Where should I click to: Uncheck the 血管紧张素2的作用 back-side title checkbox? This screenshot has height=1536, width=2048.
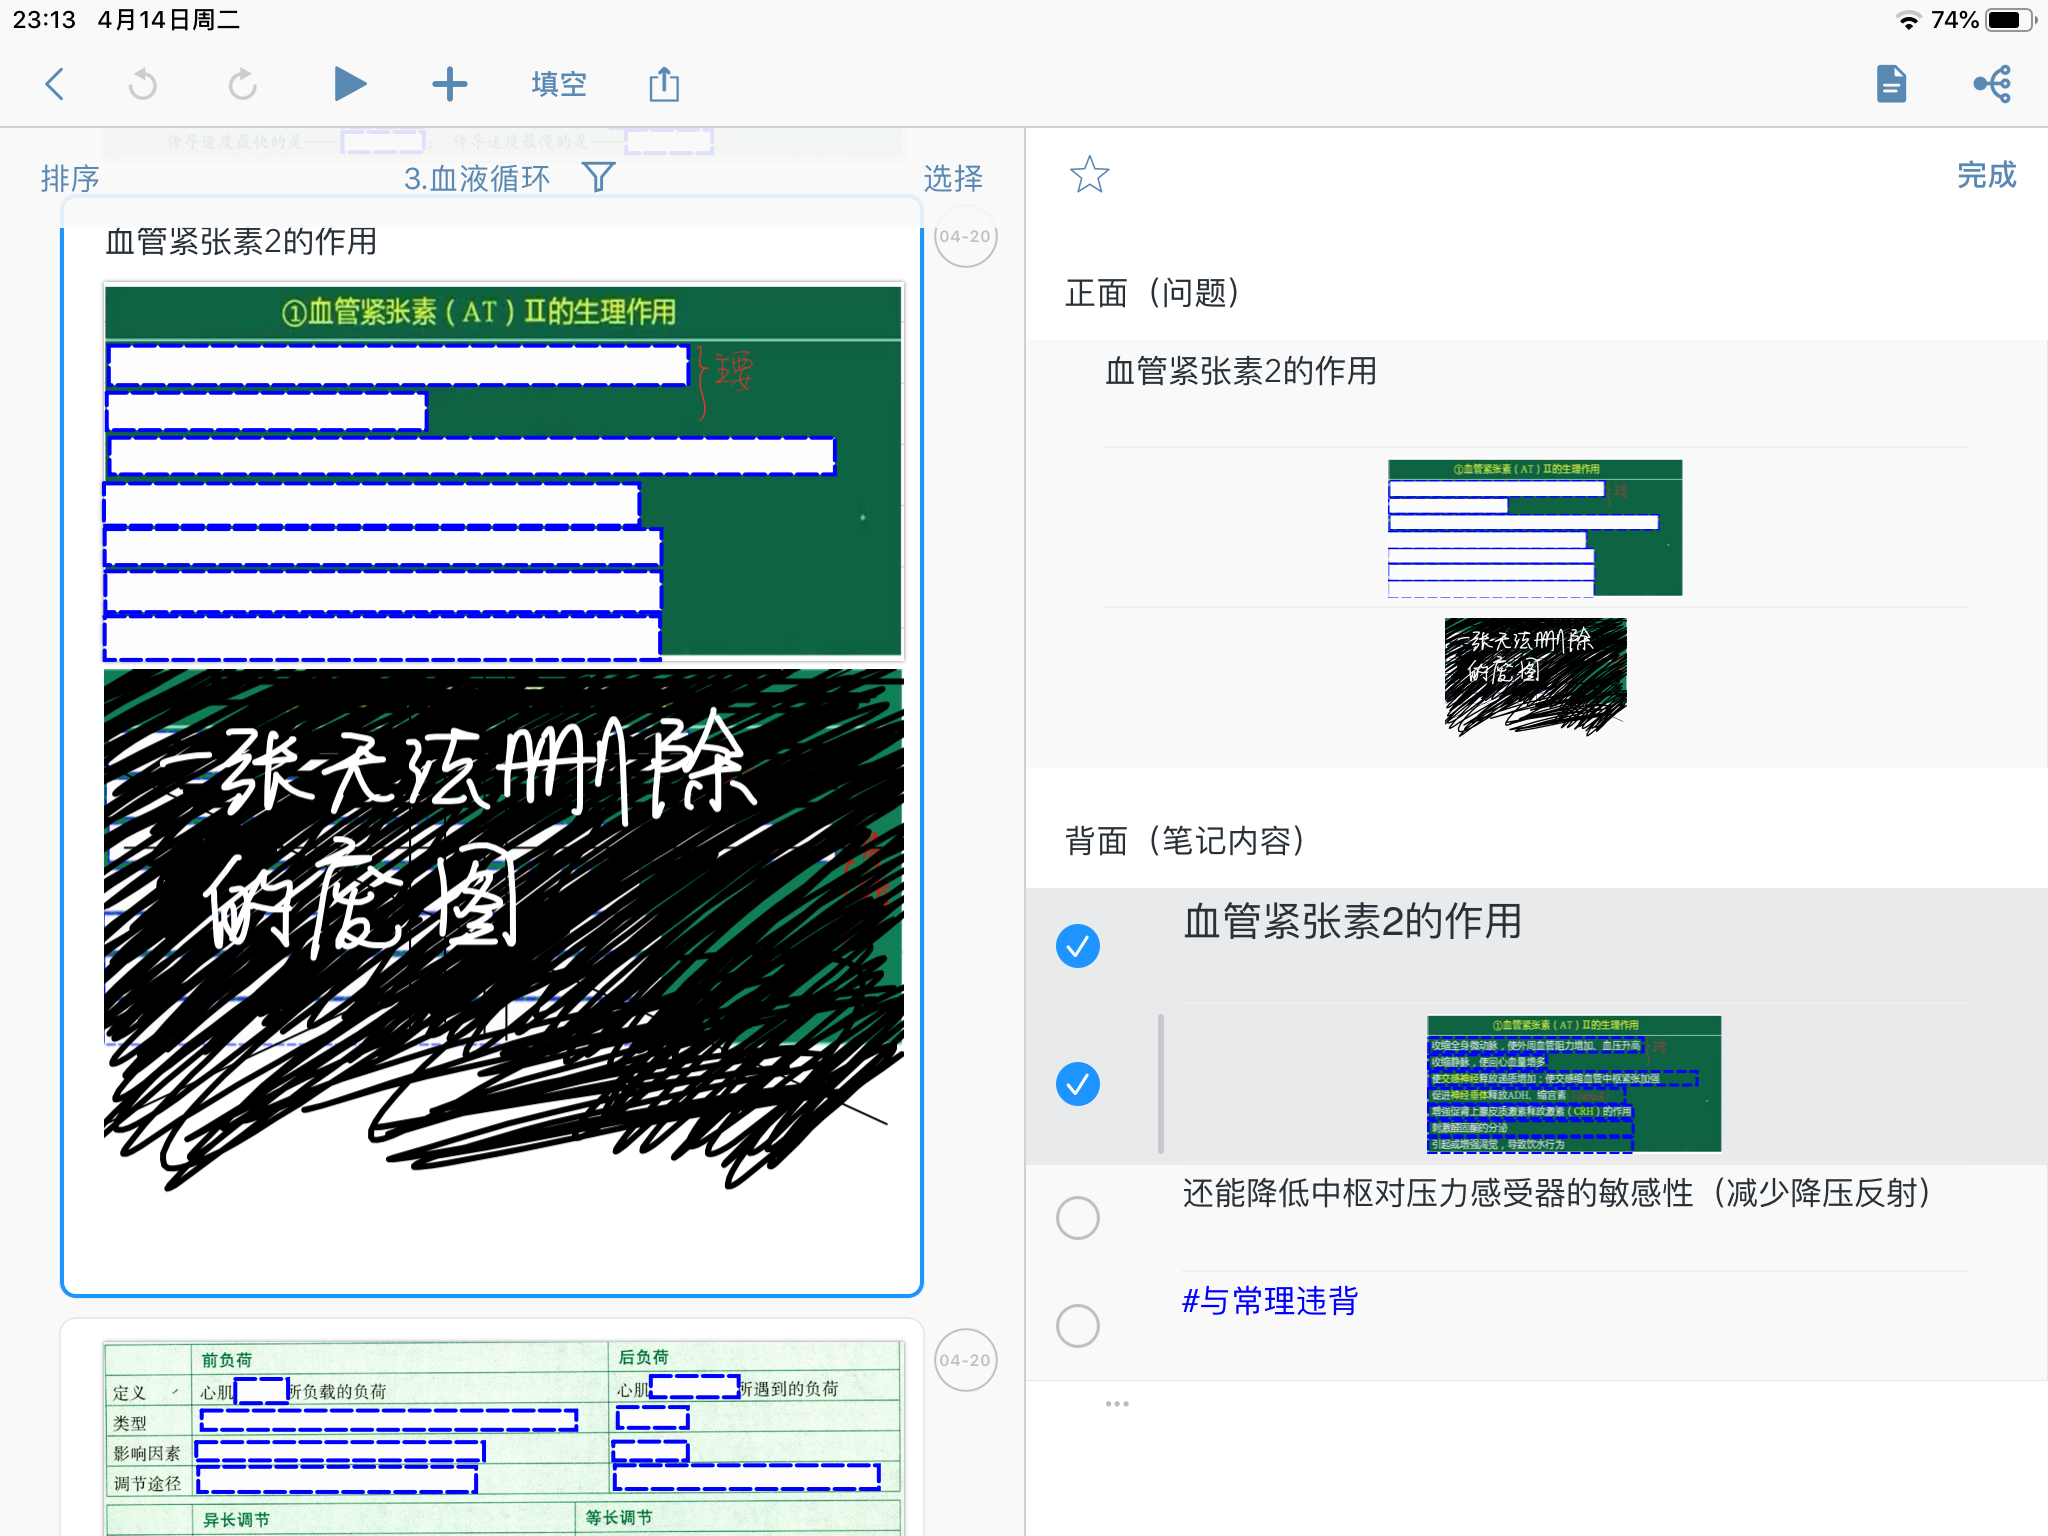[x=1078, y=946]
